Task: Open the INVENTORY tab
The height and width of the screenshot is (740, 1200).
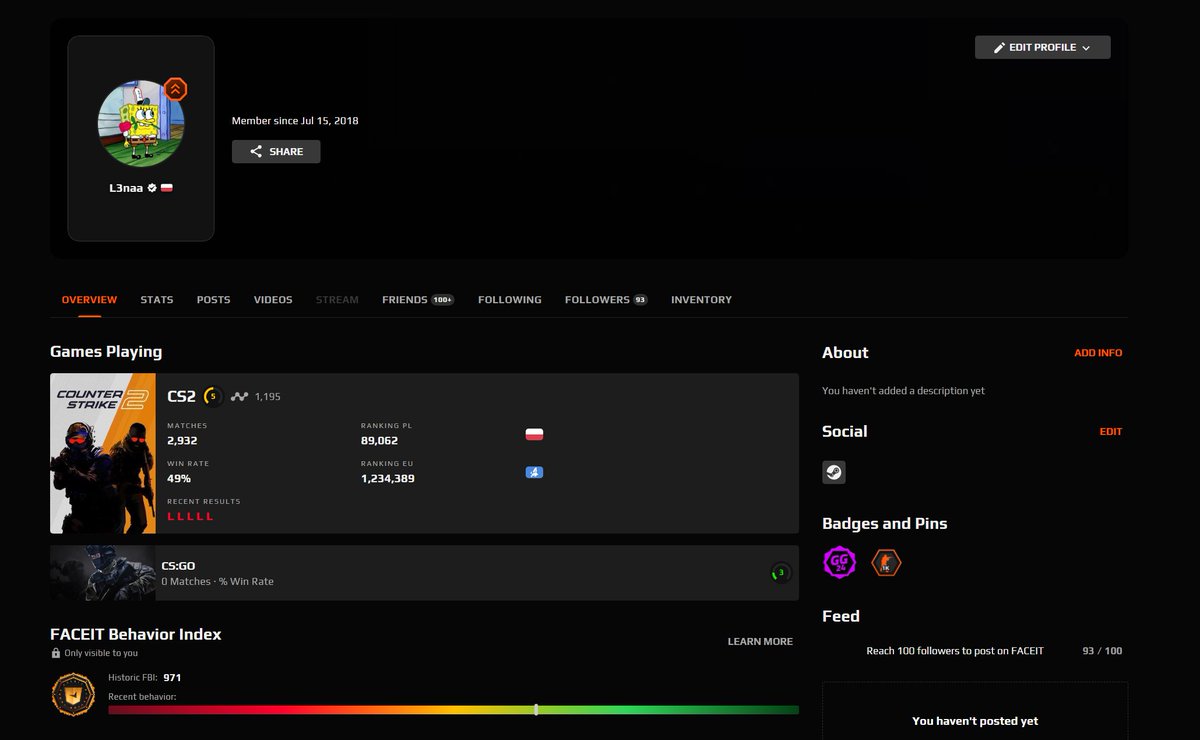Action: point(701,300)
